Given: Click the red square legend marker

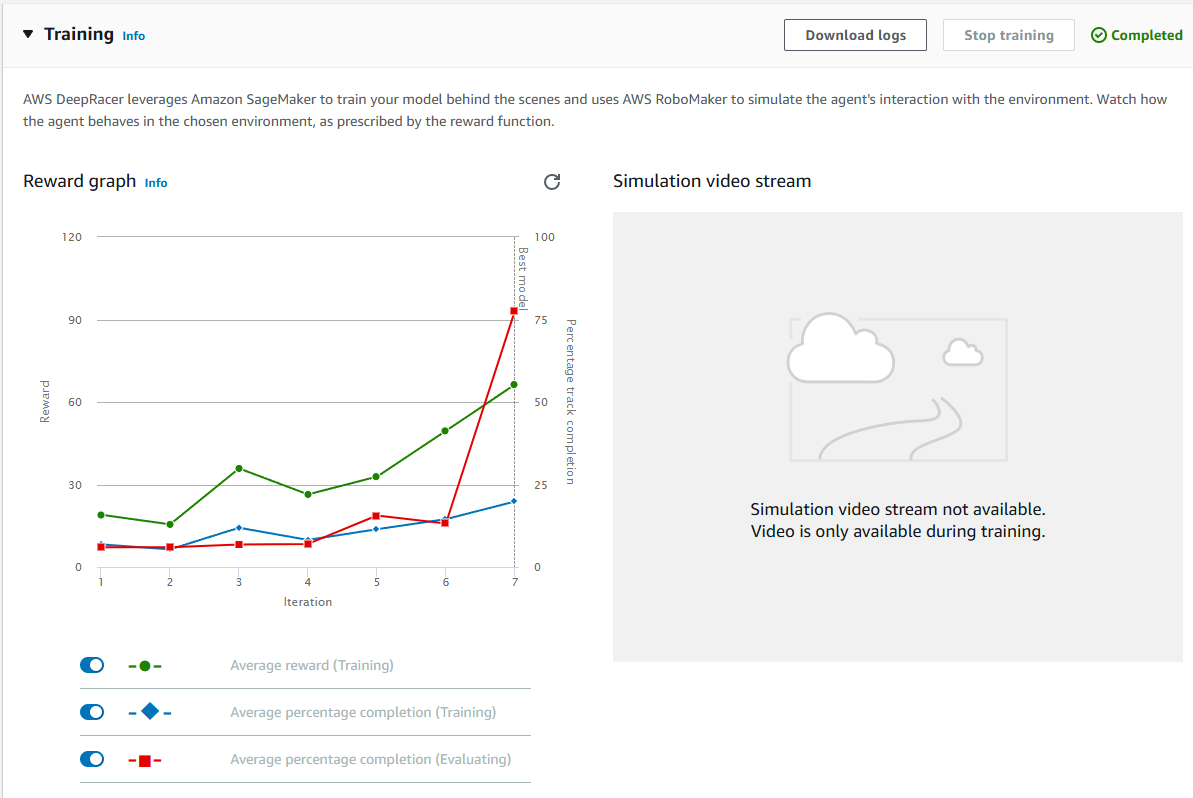Looking at the screenshot, I should pos(145,760).
